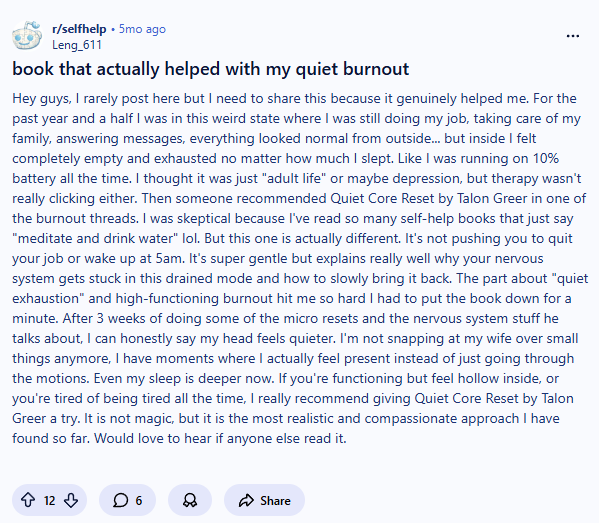Image resolution: width=599 pixels, height=523 pixels.
Task: Click the comment count number 6
Action: 139,500
